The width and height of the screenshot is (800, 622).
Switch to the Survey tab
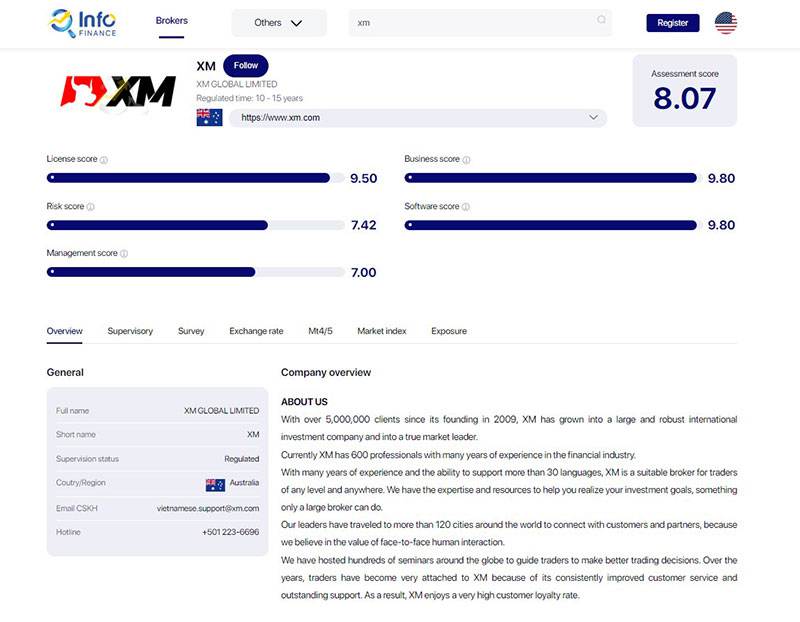click(191, 331)
